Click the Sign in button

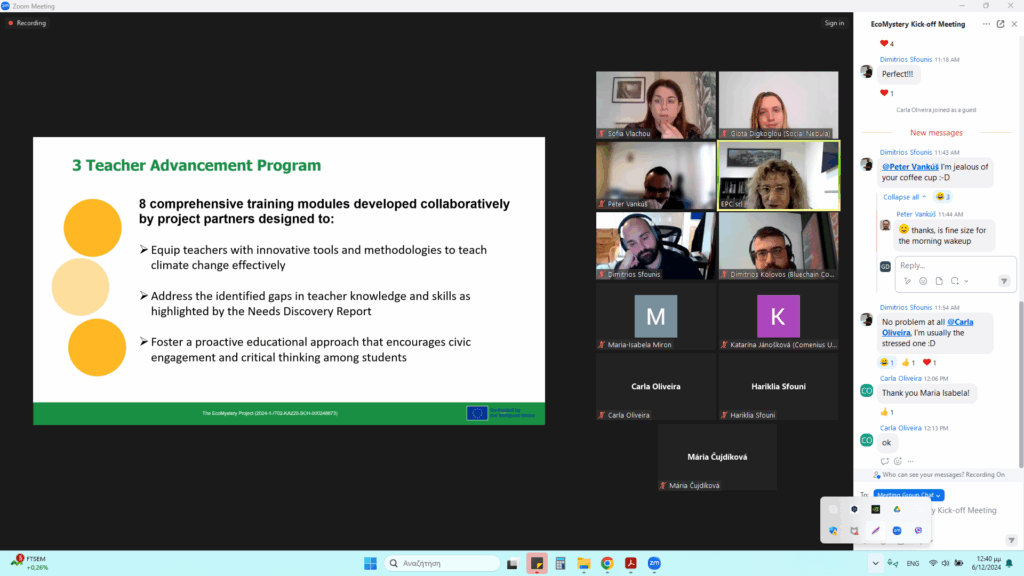[x=834, y=23]
